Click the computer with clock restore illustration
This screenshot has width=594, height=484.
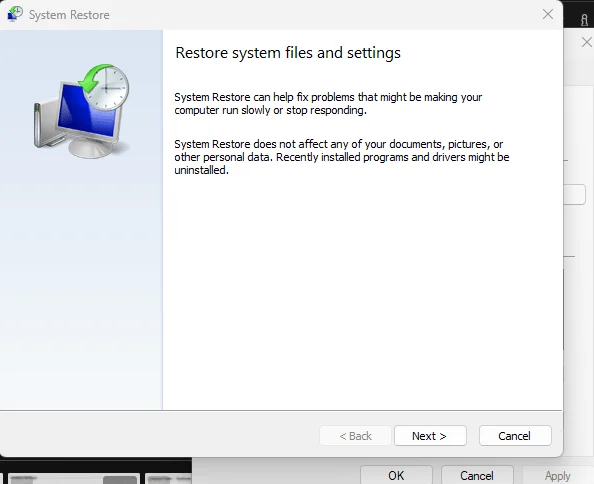82,111
